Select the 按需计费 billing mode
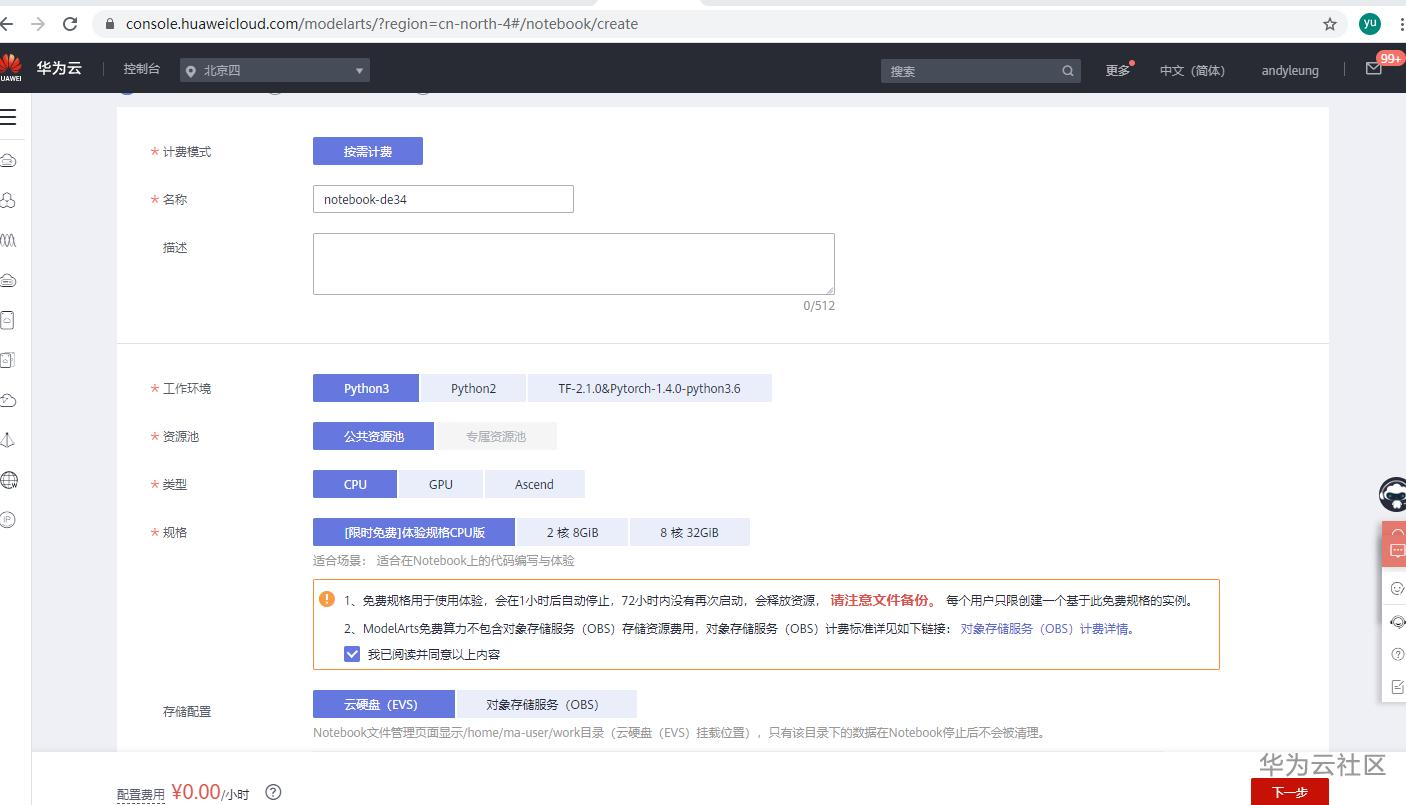This screenshot has height=805, width=1406. (368, 151)
